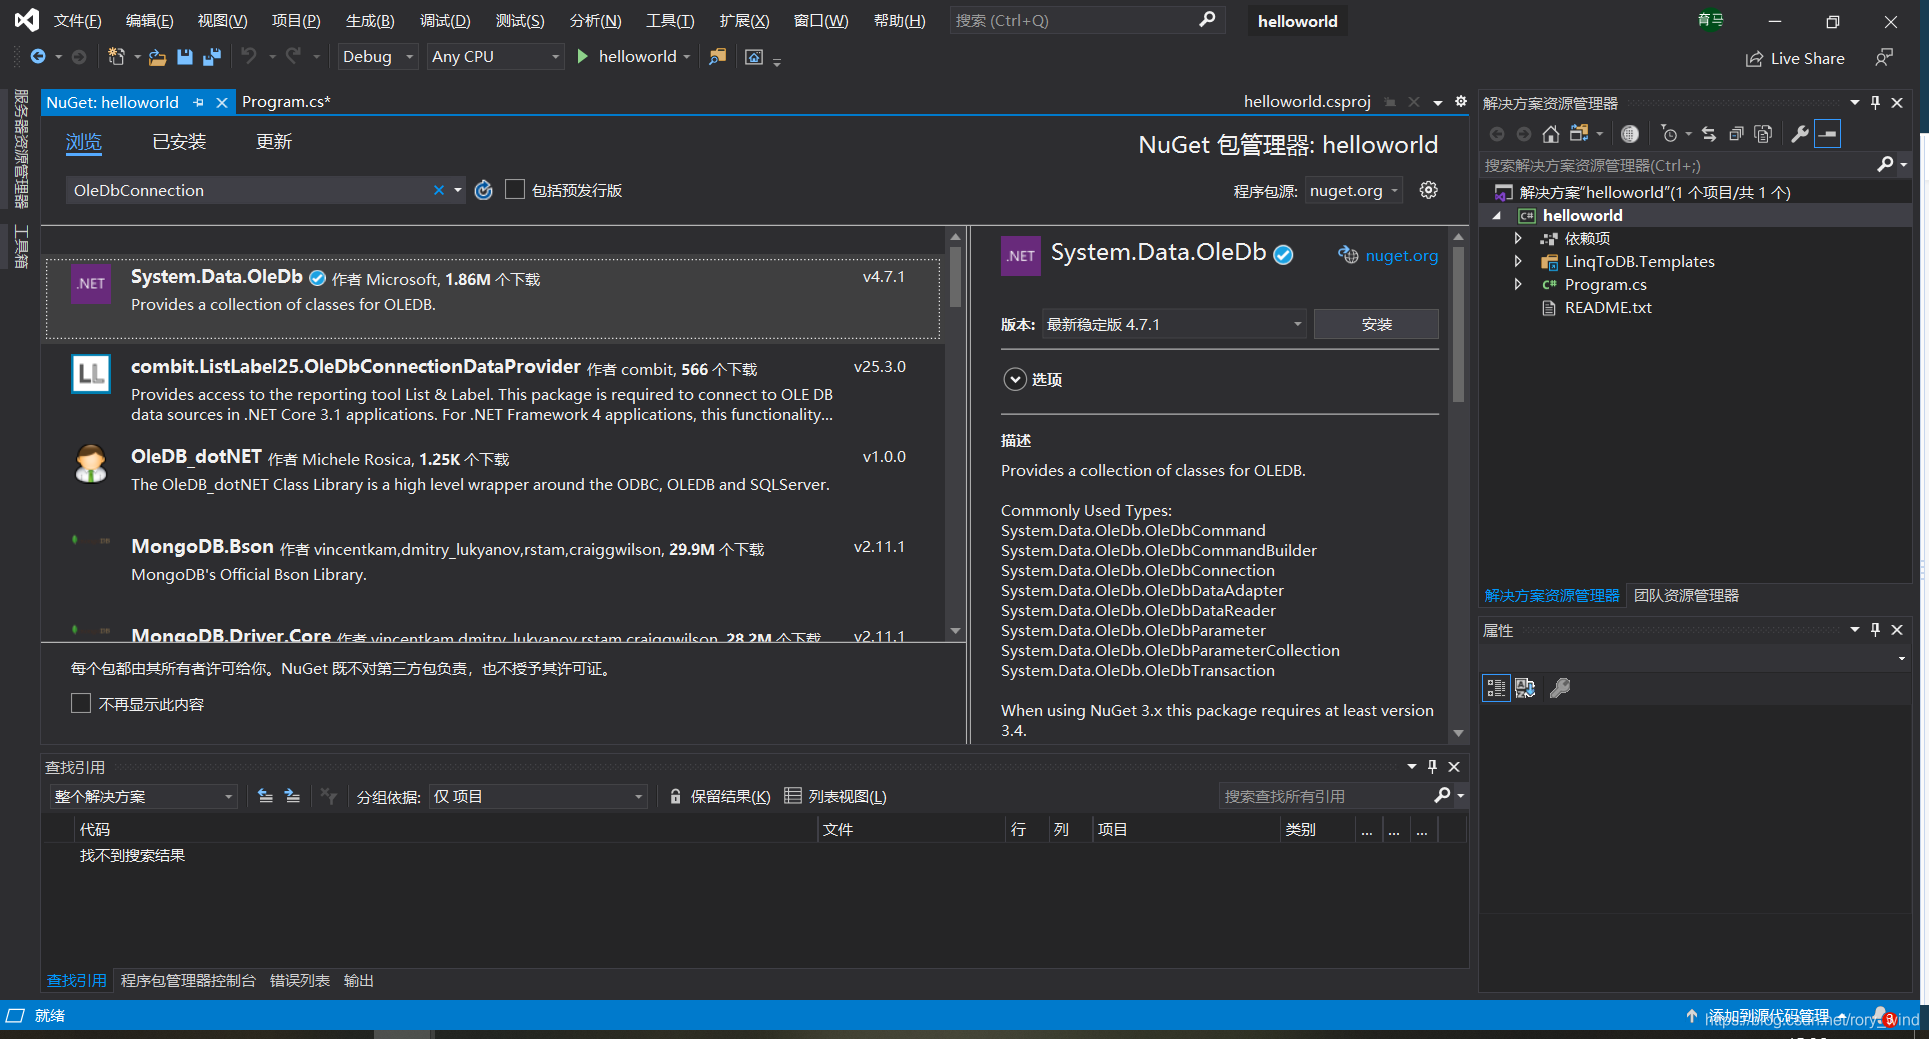This screenshot has height=1039, width=1929.
Task: Open Solution Explorer properties with wrench icon
Action: [1799, 133]
